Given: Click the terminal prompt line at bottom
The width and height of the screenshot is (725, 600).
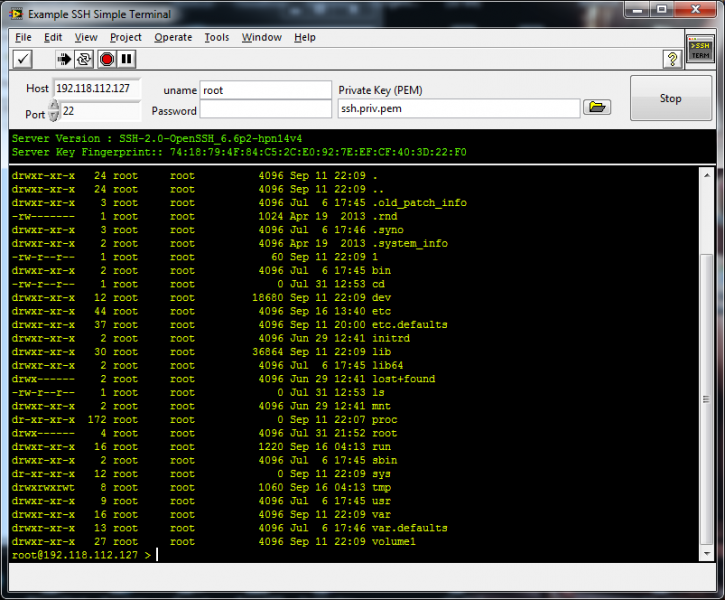Looking at the screenshot, I should tap(300, 554).
